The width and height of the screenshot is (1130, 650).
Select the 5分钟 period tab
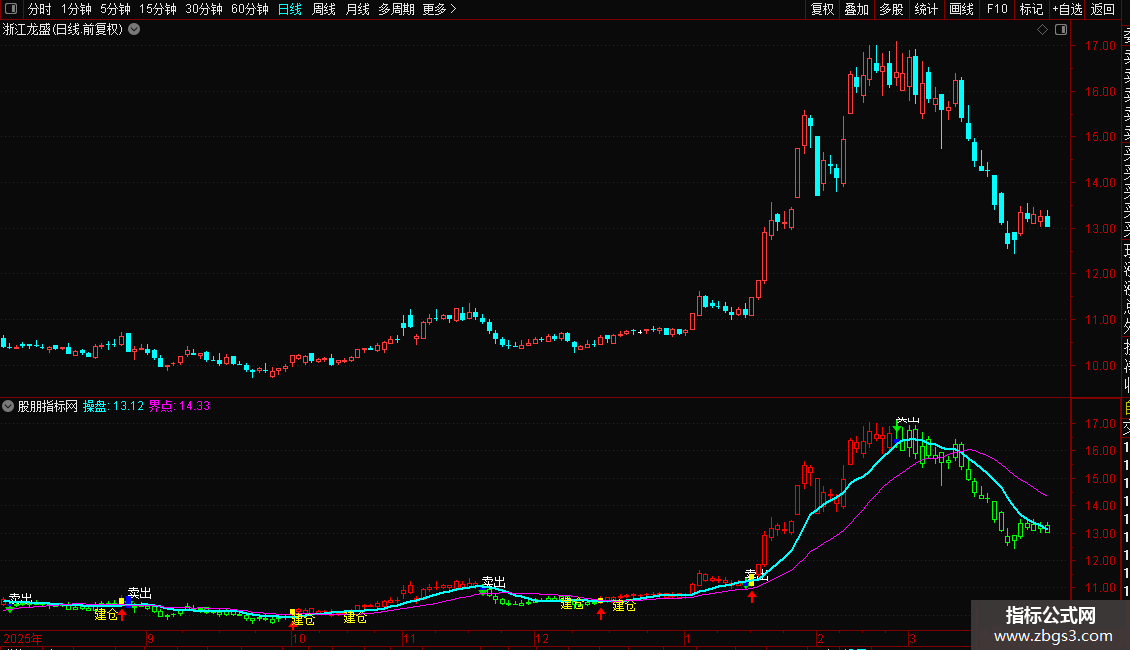click(x=115, y=9)
